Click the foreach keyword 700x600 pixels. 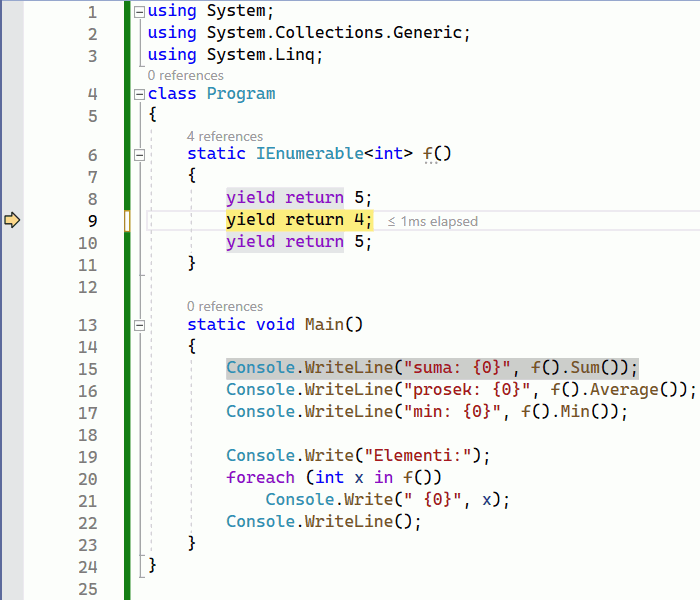pyautogui.click(x=260, y=478)
